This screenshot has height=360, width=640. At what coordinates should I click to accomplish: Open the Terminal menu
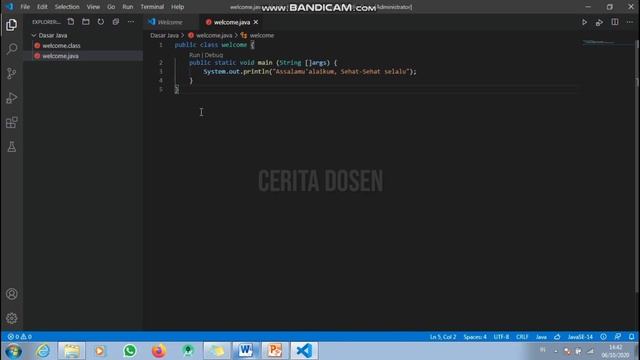click(152, 7)
